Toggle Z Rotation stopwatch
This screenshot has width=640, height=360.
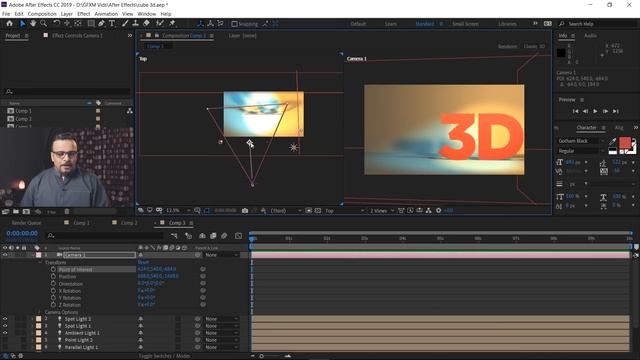[53, 304]
